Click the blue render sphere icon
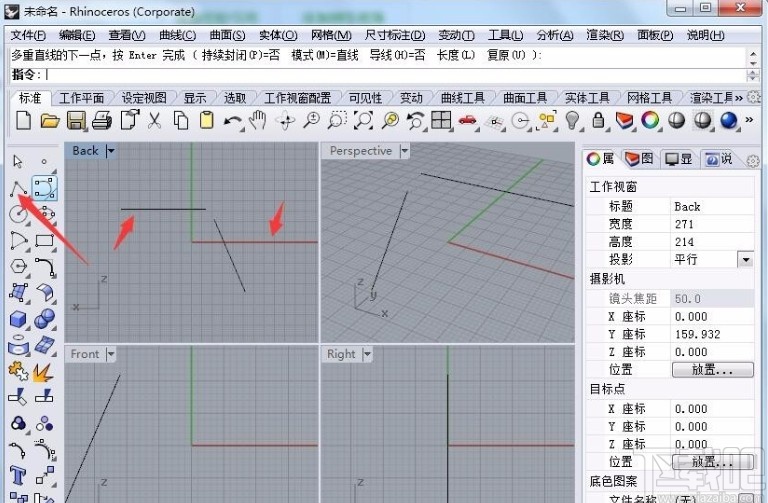Viewport: 768px width, 503px height. point(729,120)
